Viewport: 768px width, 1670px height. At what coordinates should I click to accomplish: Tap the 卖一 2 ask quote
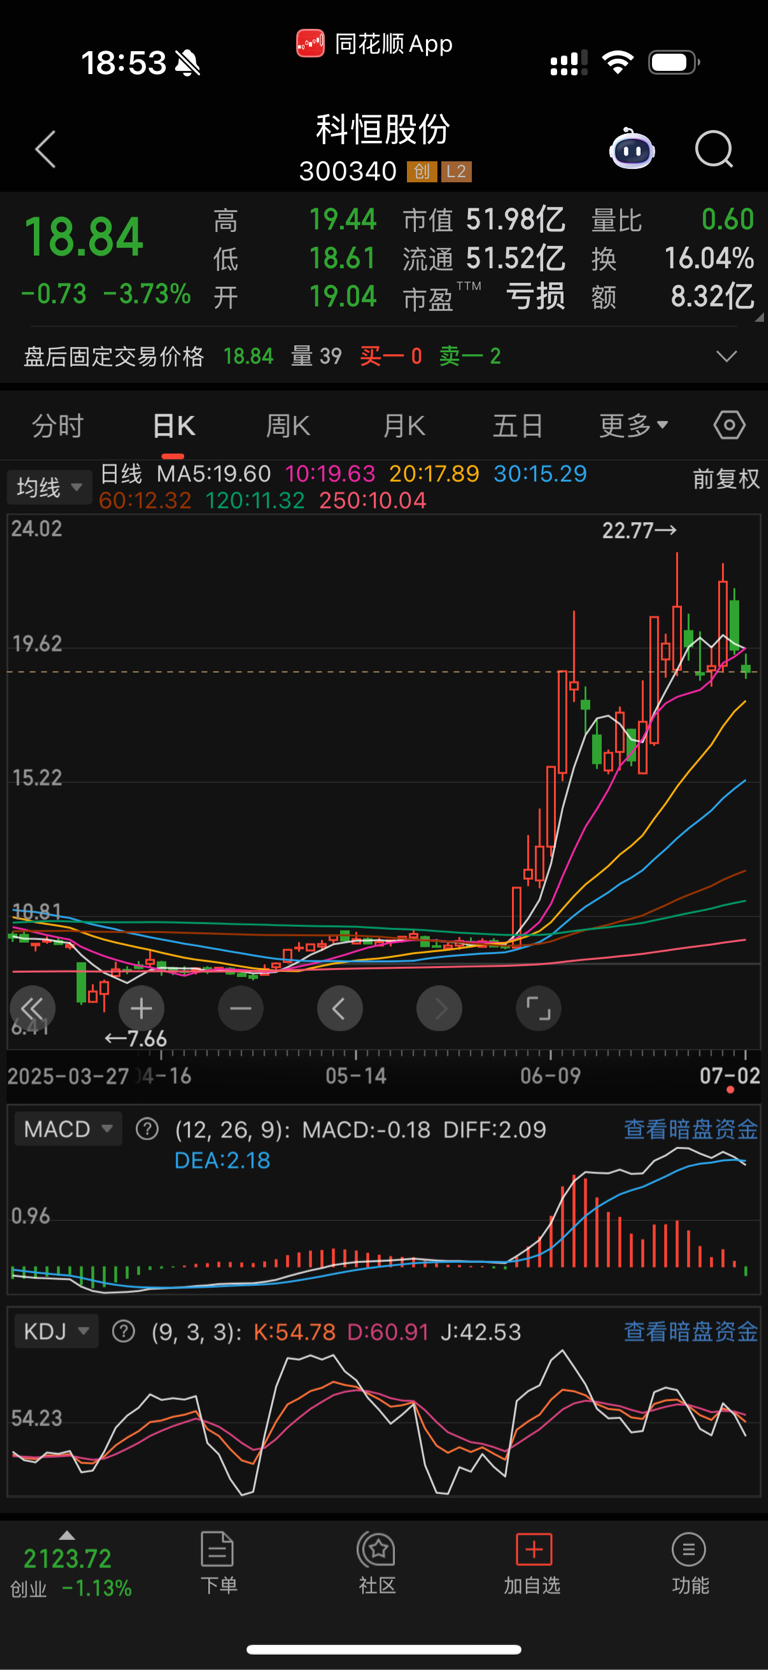coord(470,356)
